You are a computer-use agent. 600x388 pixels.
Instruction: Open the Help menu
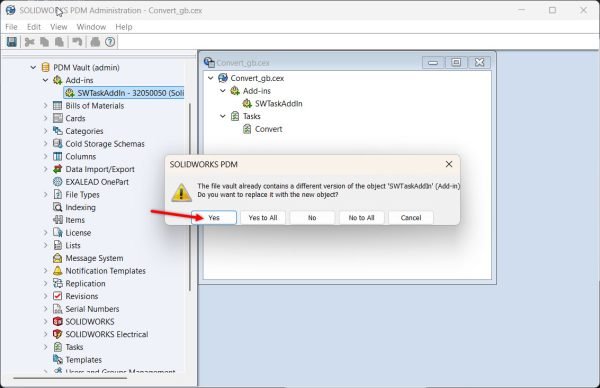(124, 27)
